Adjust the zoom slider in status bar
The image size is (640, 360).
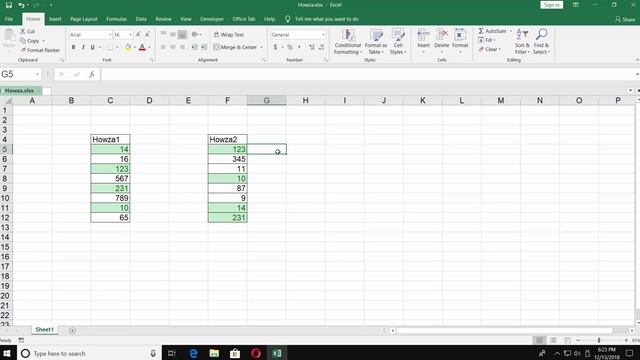point(599,340)
